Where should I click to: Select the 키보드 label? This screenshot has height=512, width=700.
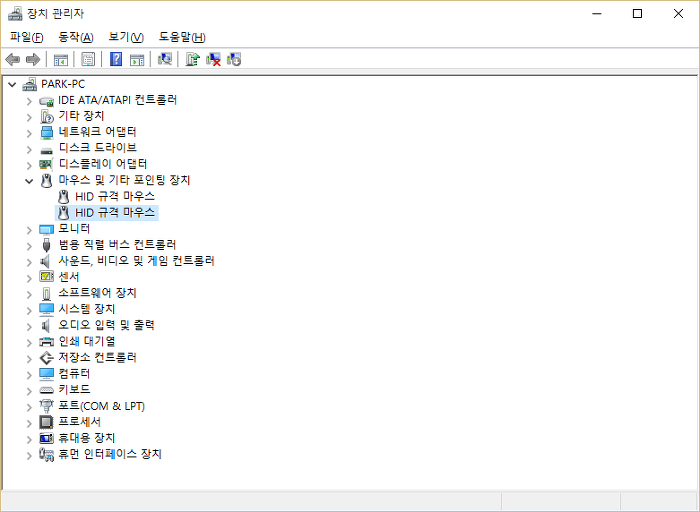click(74, 390)
